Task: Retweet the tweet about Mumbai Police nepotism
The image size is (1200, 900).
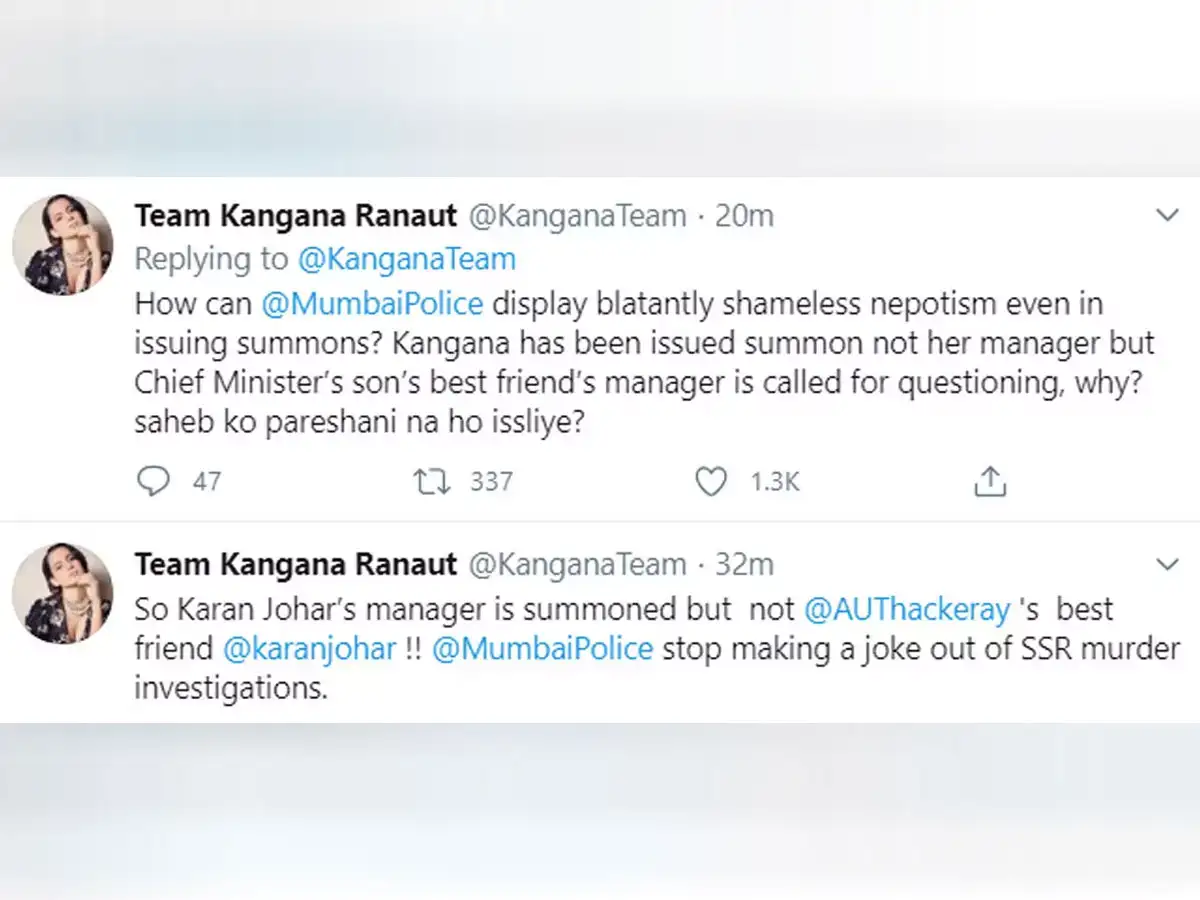Action: 432,482
